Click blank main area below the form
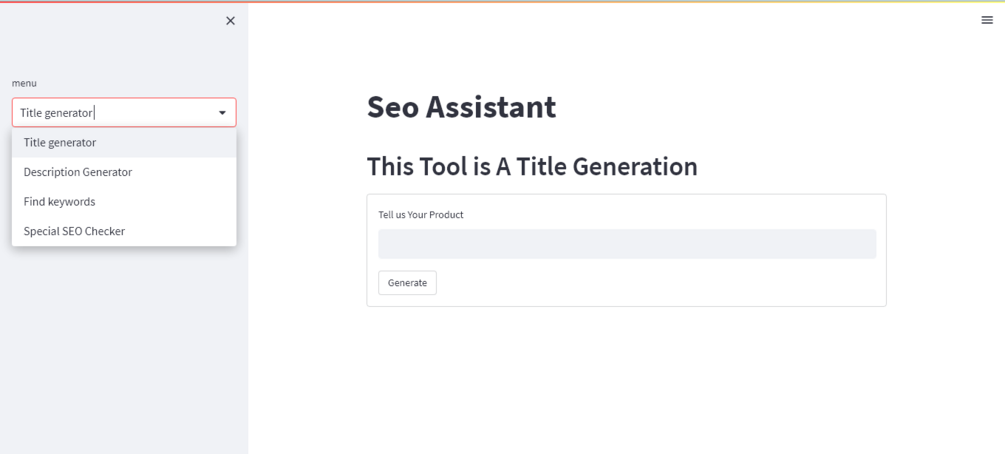The height and width of the screenshot is (454, 1005). [x=626, y=380]
